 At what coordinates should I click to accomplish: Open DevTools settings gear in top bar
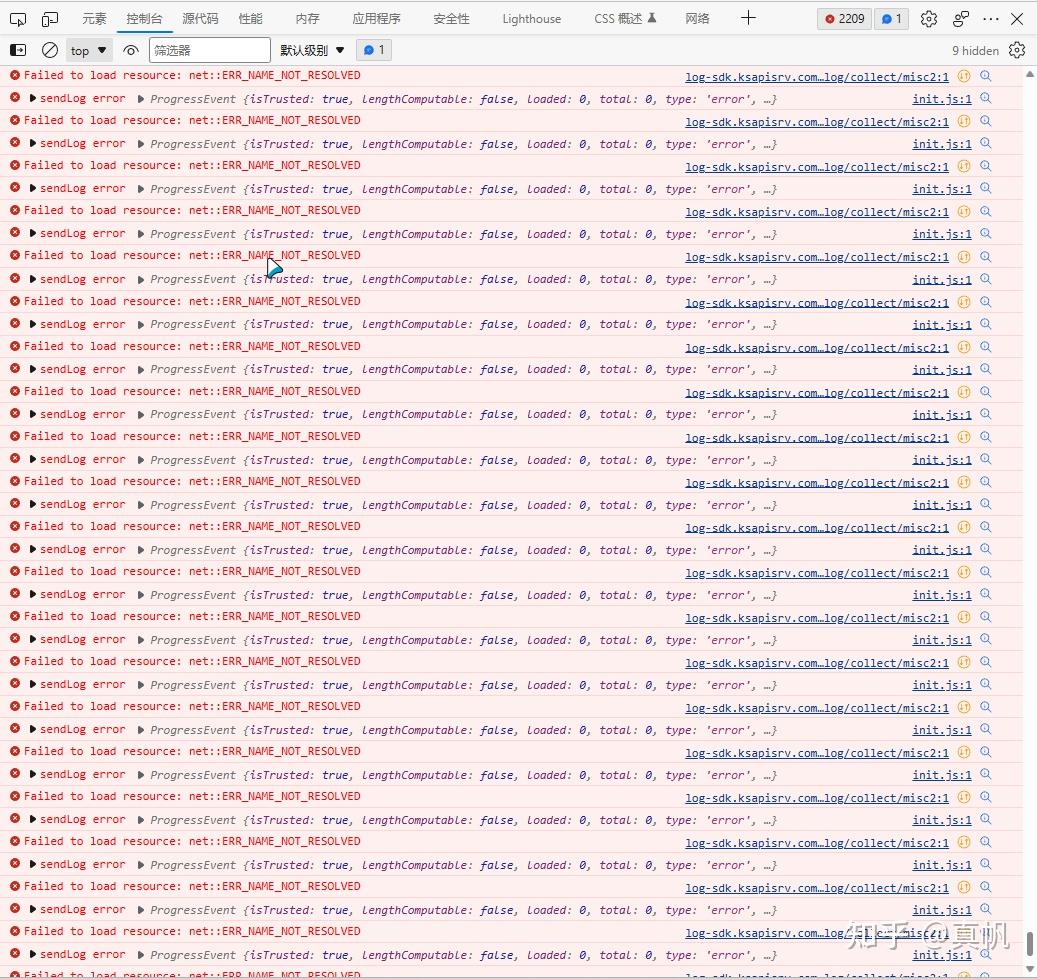point(928,18)
